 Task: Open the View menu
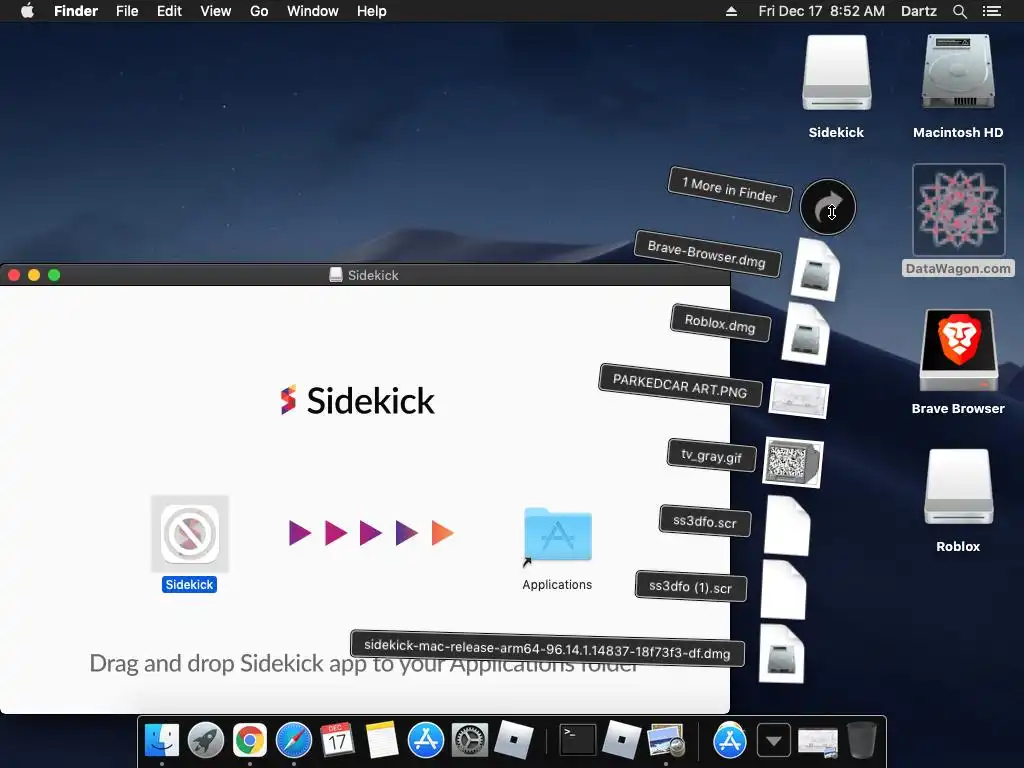[216, 11]
